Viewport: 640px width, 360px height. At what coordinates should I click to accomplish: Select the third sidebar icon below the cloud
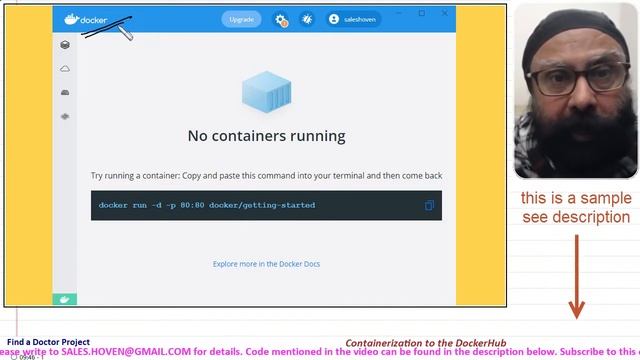(x=65, y=93)
